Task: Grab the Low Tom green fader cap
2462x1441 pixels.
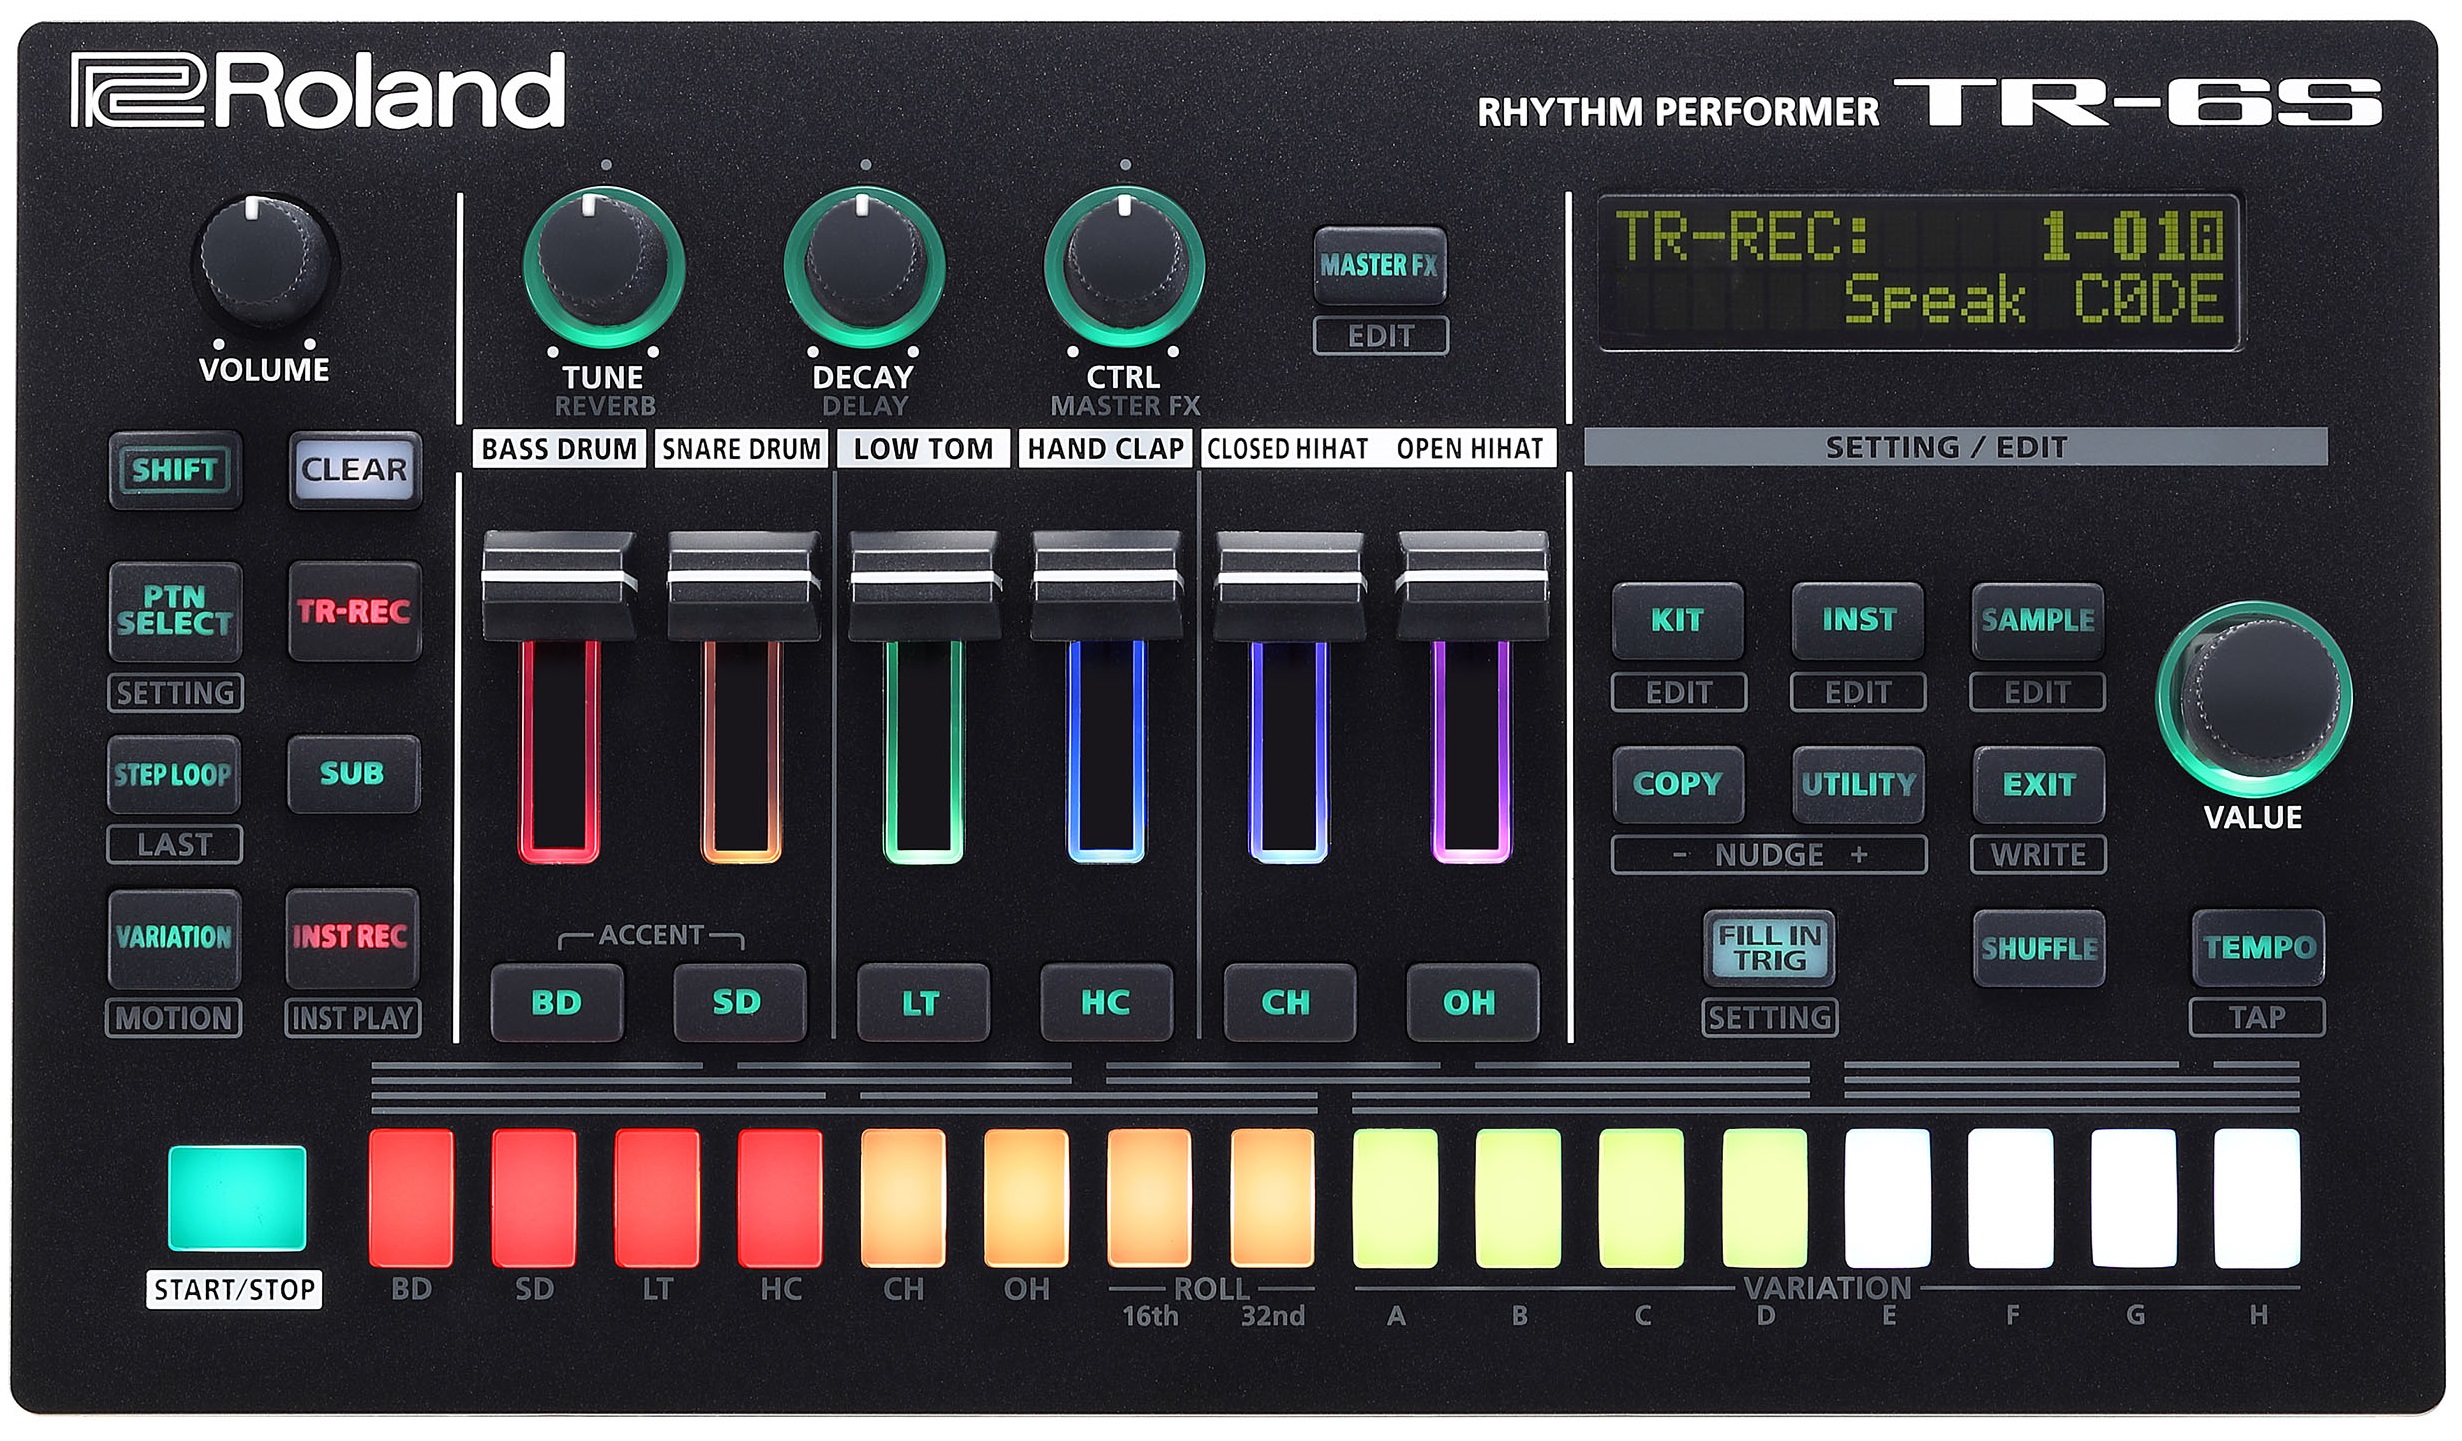Action: point(925,586)
